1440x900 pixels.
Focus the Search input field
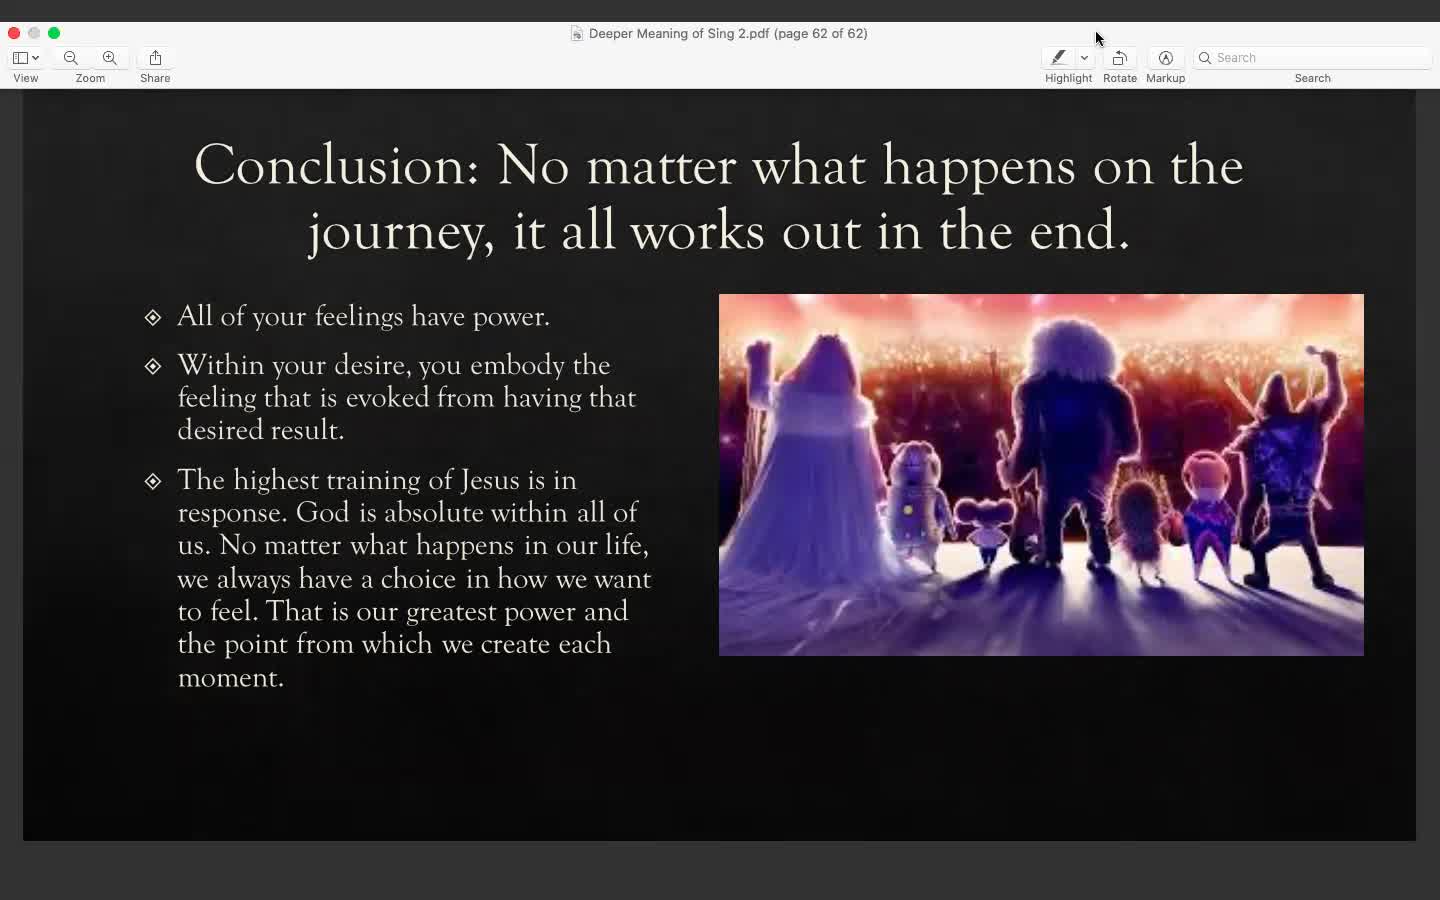1313,58
